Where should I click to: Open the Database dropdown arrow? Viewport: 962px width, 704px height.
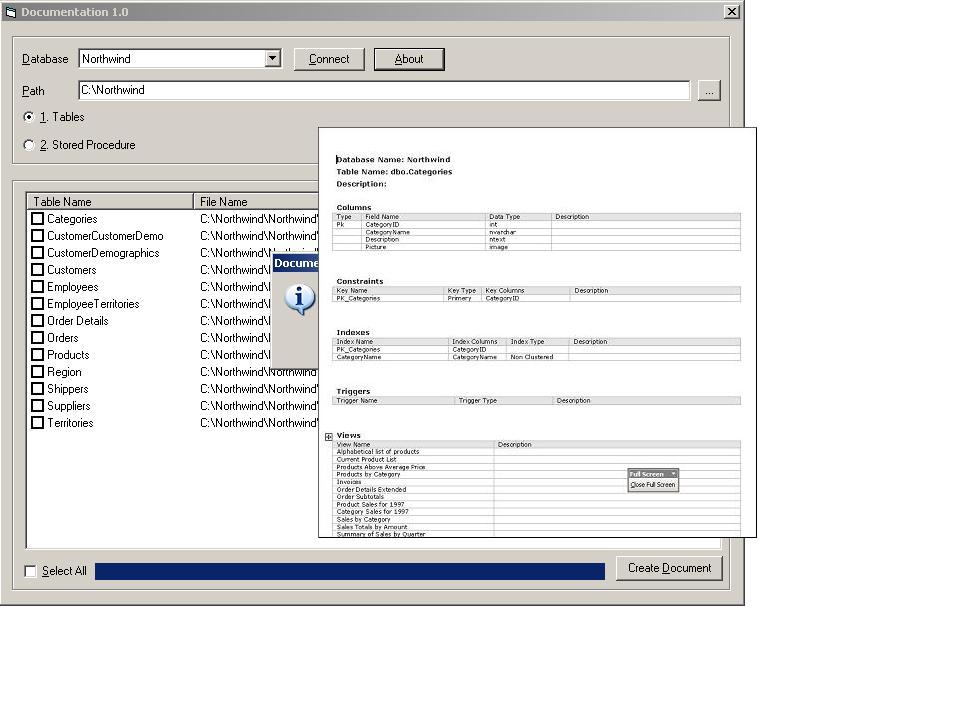[x=272, y=59]
